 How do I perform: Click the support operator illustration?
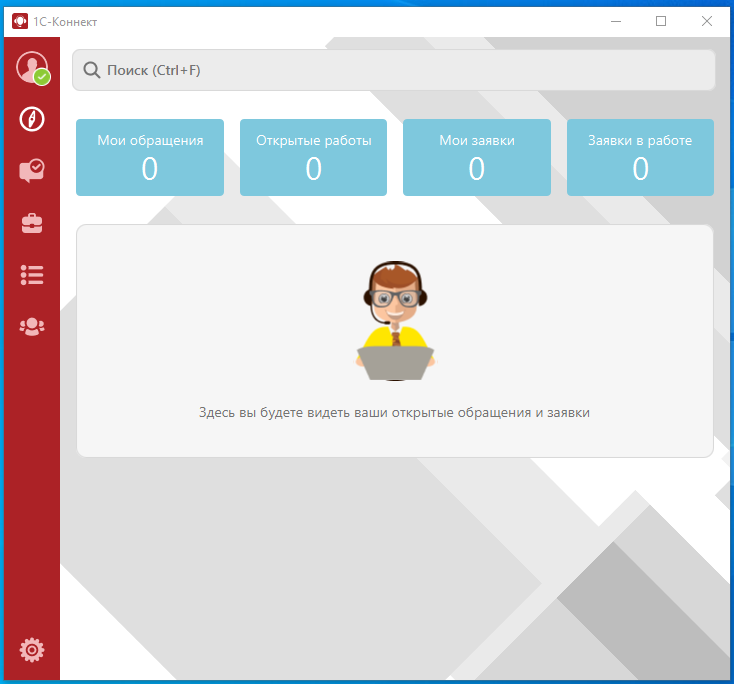click(x=395, y=322)
